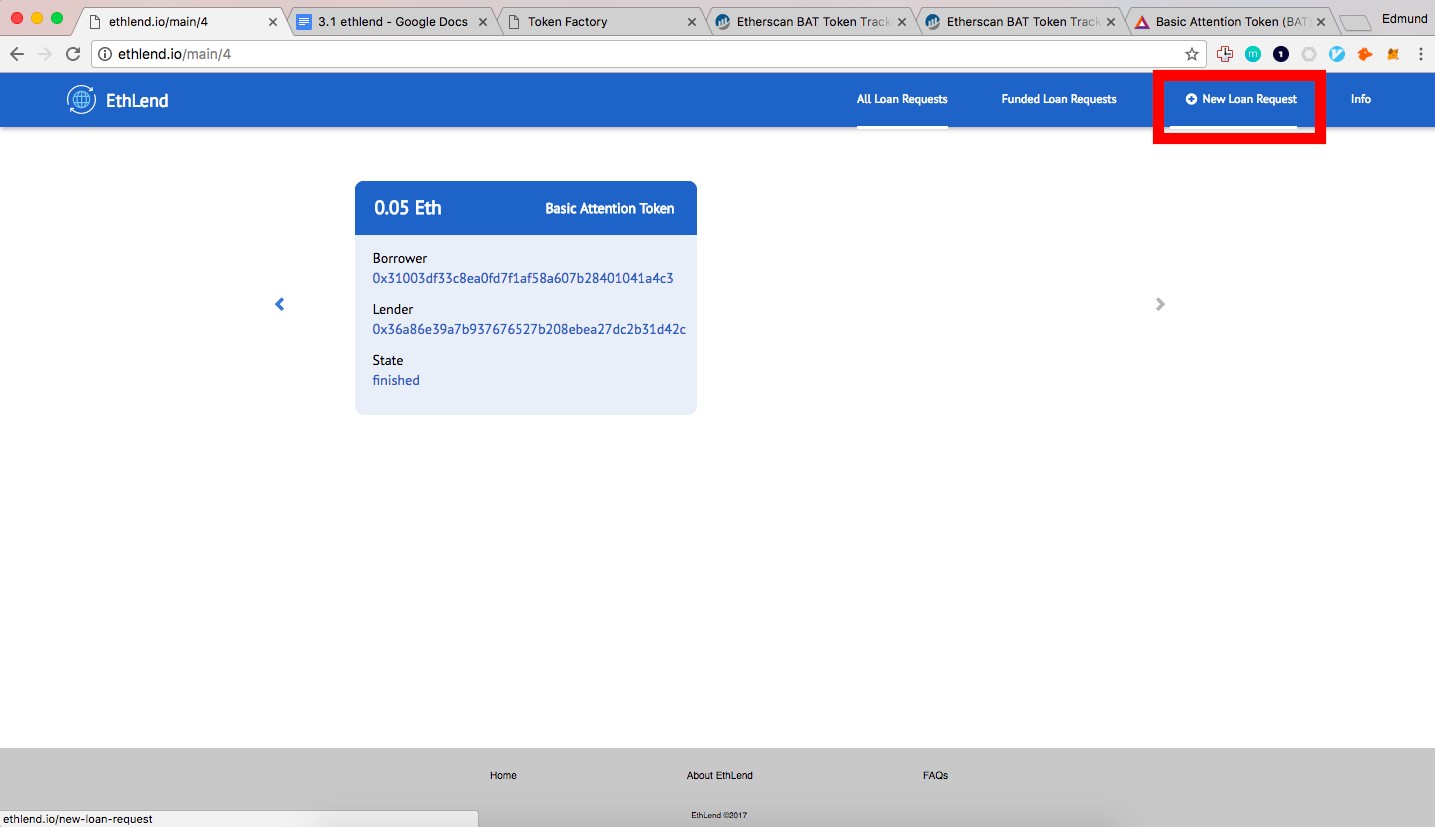This screenshot has height=827, width=1435.
Task: Open the orange fox head extension
Action: [x=1365, y=54]
